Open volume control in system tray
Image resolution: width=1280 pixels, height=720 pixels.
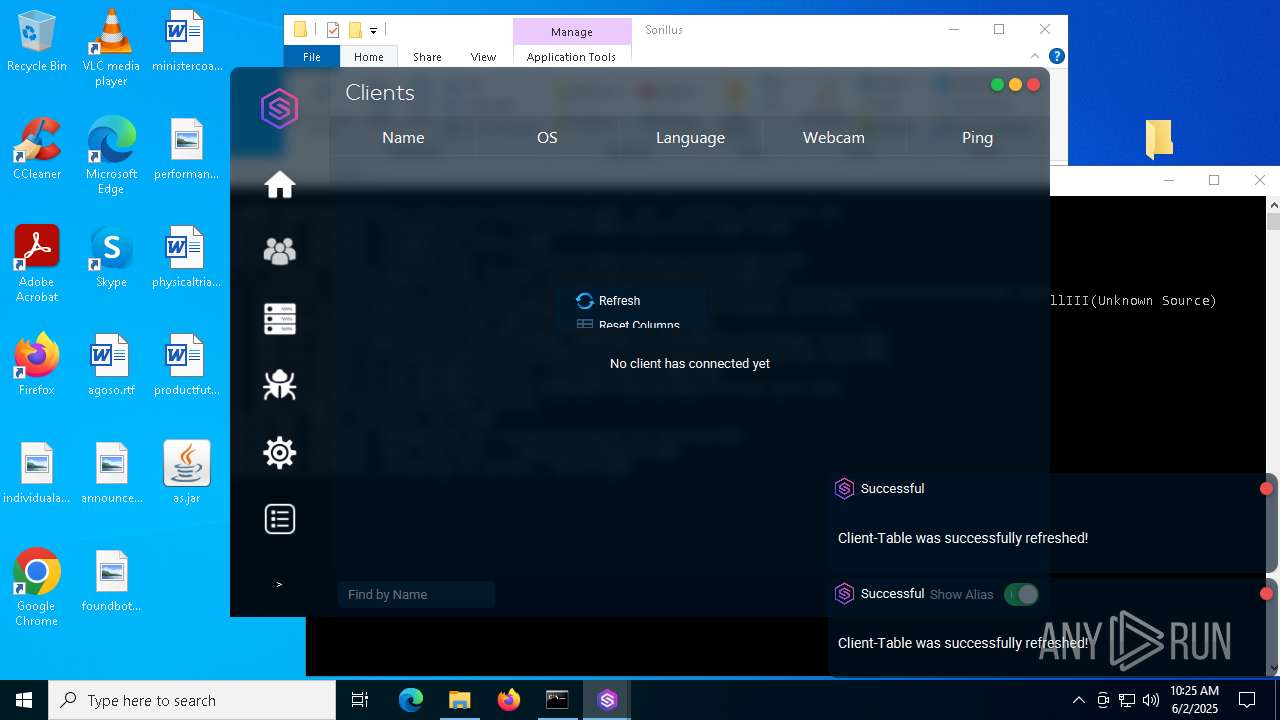[x=1151, y=700]
